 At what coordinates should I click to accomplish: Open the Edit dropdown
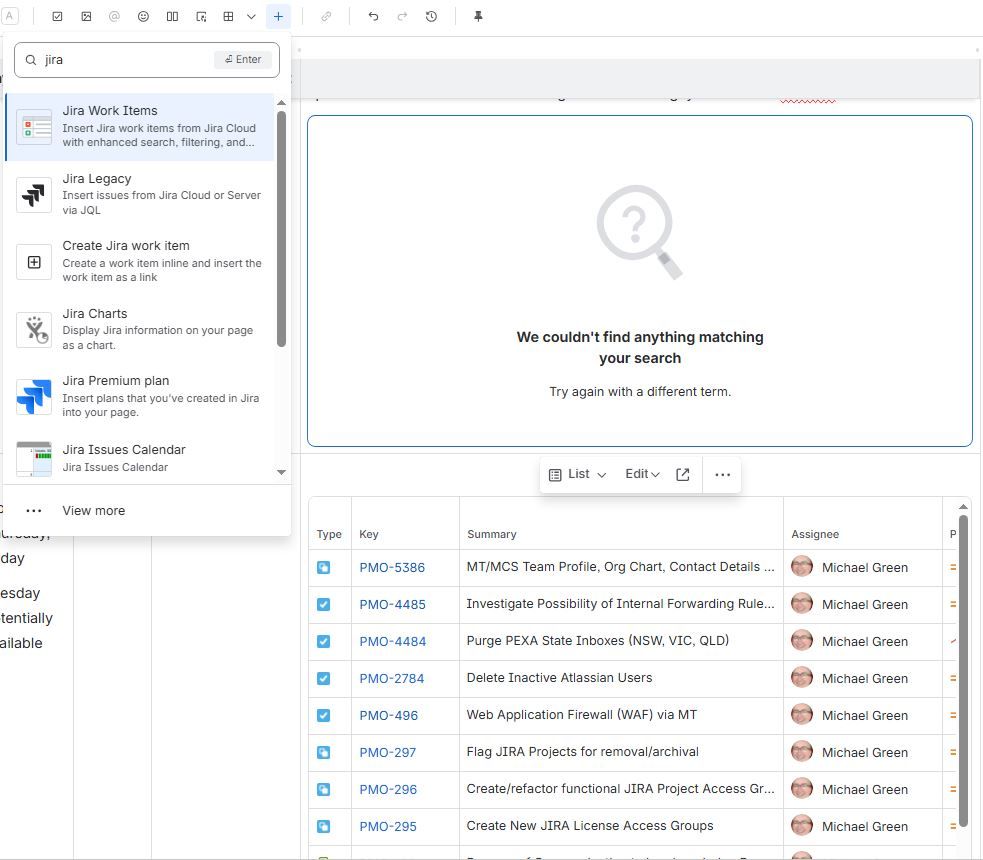point(643,475)
